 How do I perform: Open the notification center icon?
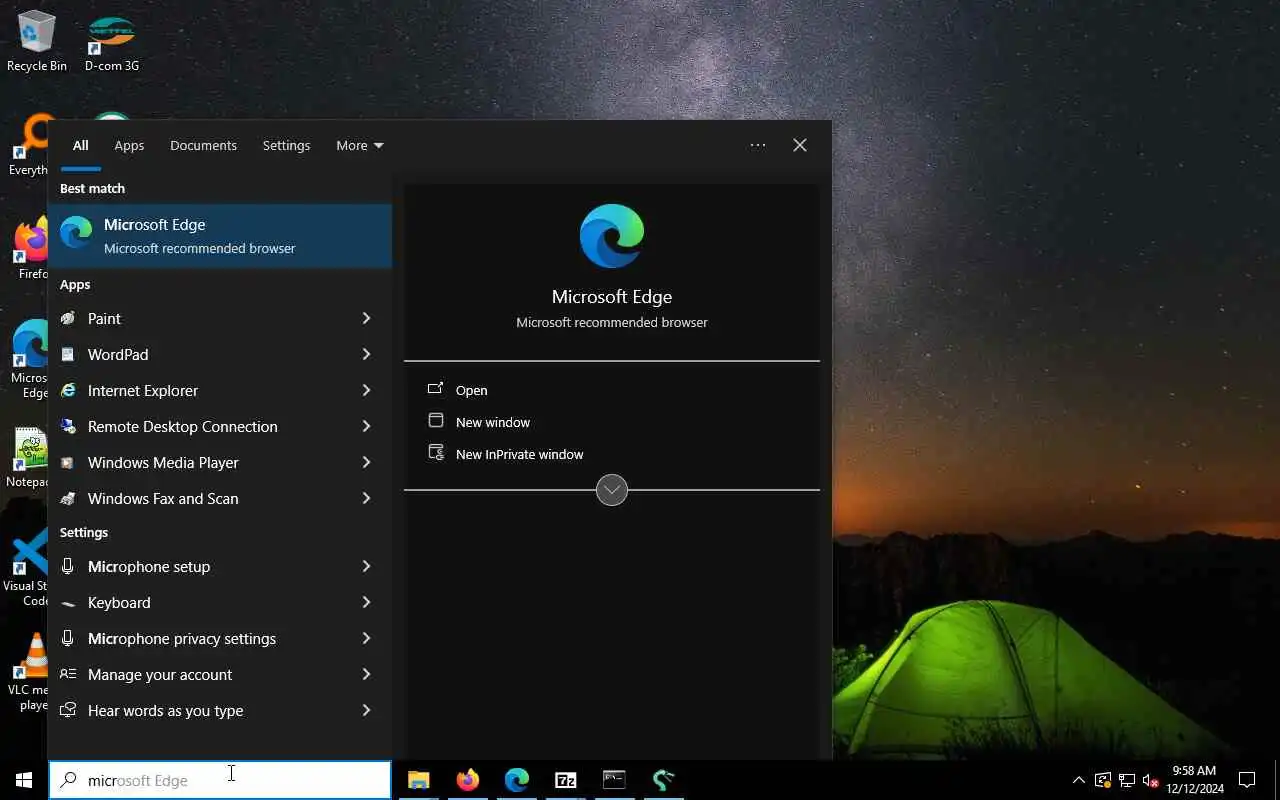1247,780
